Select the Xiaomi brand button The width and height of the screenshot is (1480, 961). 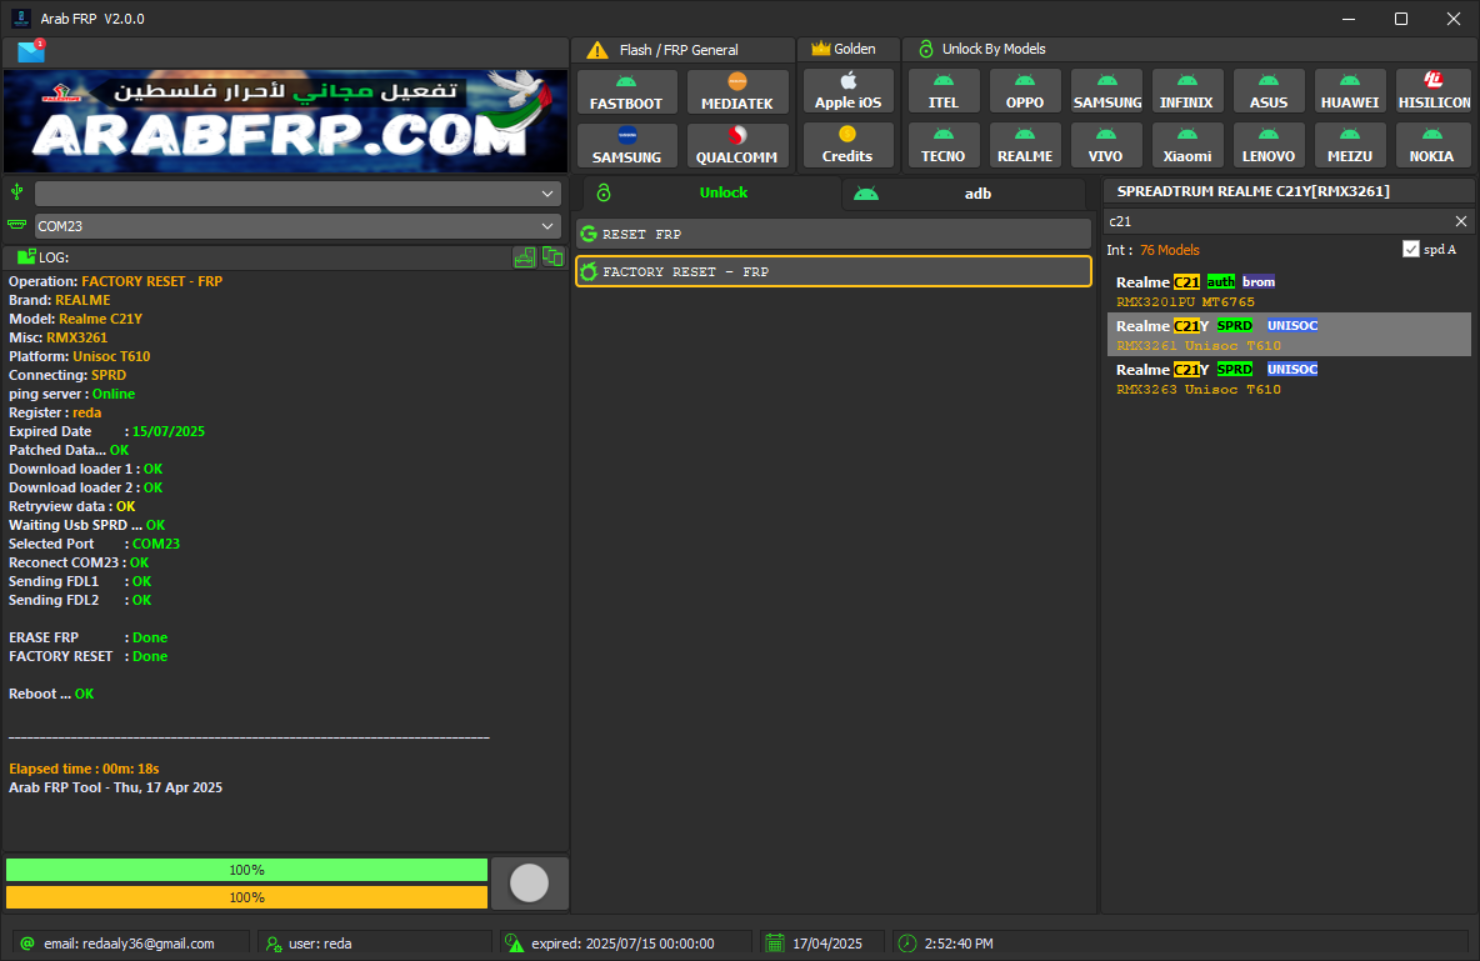point(1187,145)
